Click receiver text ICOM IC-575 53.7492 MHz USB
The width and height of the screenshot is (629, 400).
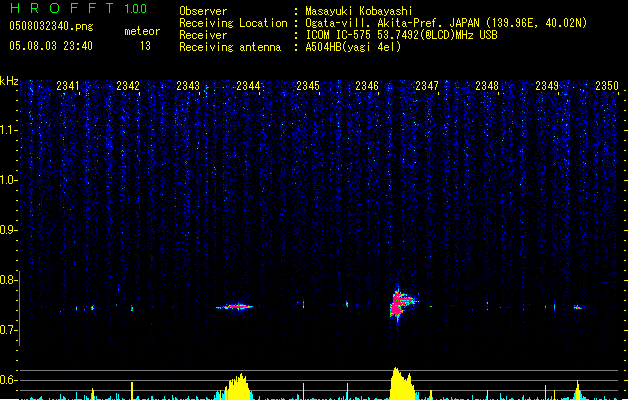click(401, 35)
